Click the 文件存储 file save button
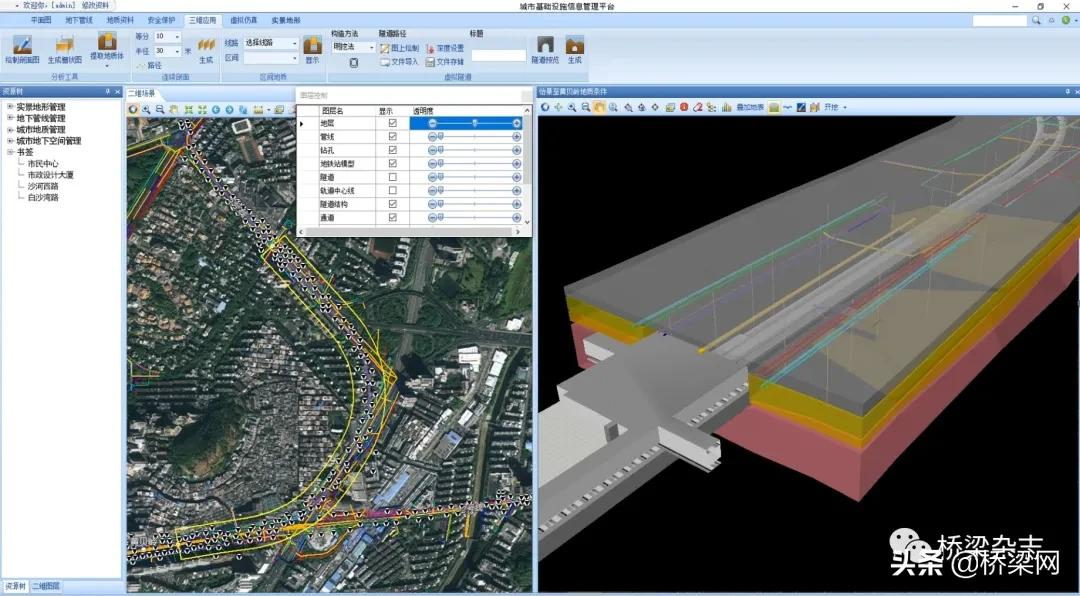The width and height of the screenshot is (1080, 596). (x=445, y=61)
